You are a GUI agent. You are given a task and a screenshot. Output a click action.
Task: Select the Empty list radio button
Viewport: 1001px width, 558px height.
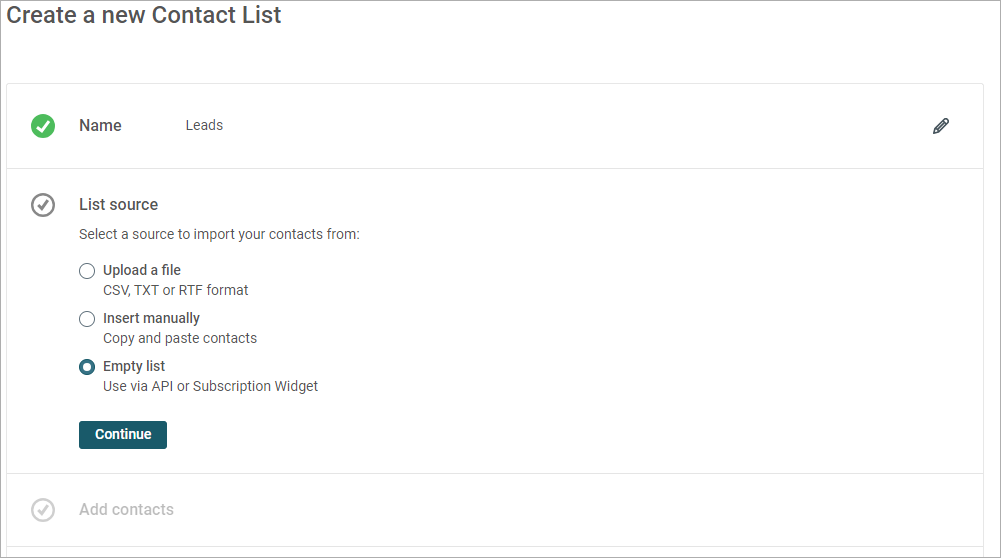click(x=87, y=367)
